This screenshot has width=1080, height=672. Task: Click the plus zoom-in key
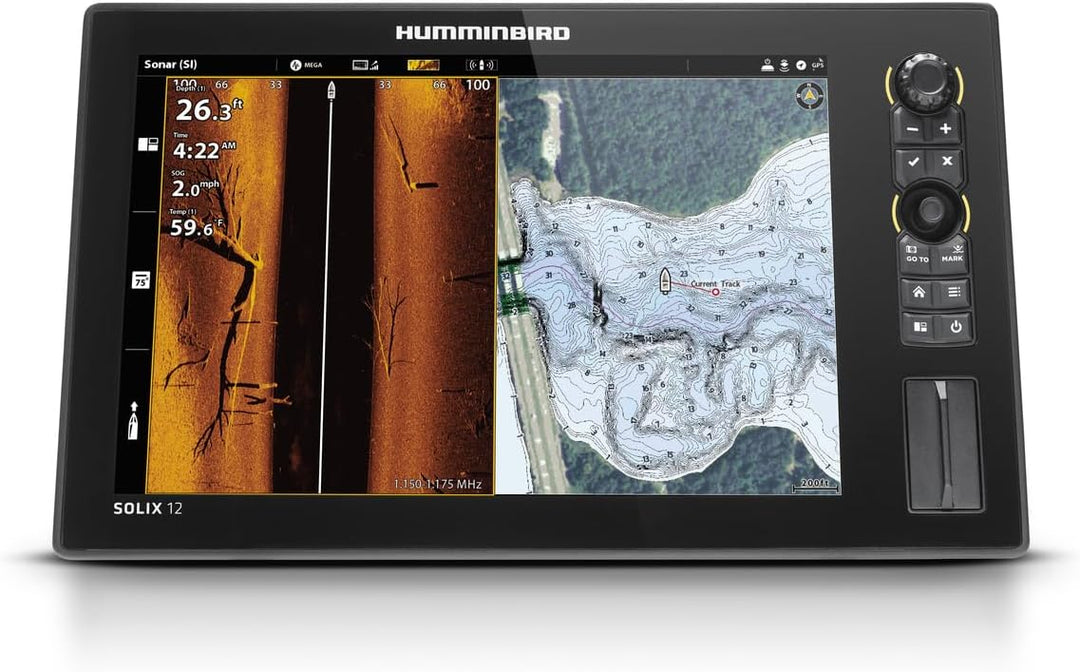tap(946, 129)
